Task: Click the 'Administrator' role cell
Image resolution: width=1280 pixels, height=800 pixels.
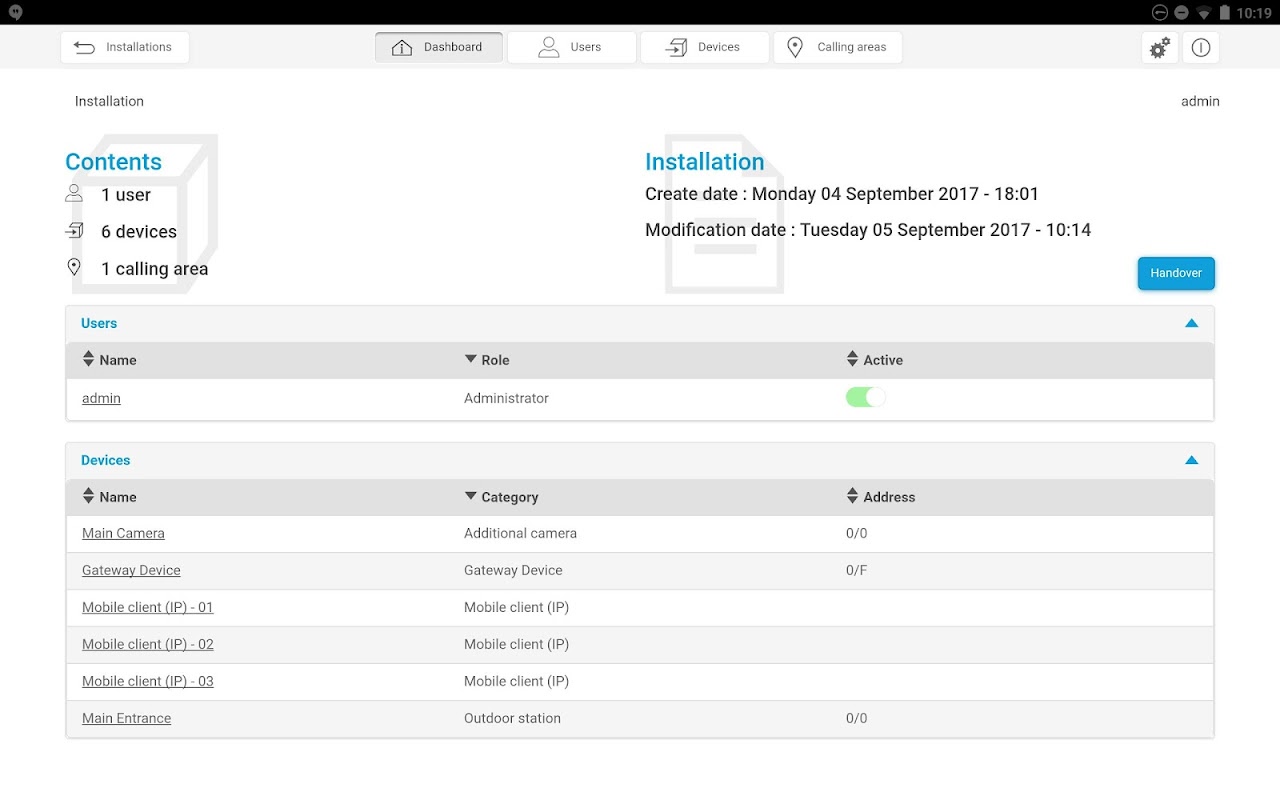Action: pyautogui.click(x=506, y=398)
